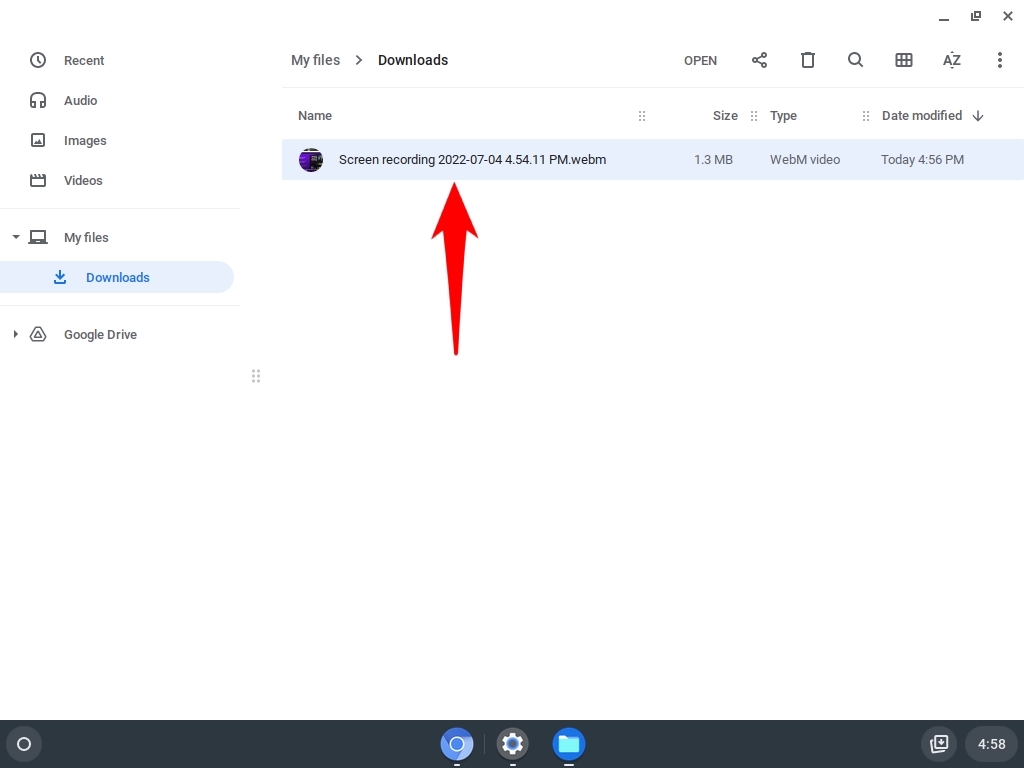The height and width of the screenshot is (768, 1024).
Task: Toggle Date modified sort direction arrow
Action: click(x=978, y=115)
